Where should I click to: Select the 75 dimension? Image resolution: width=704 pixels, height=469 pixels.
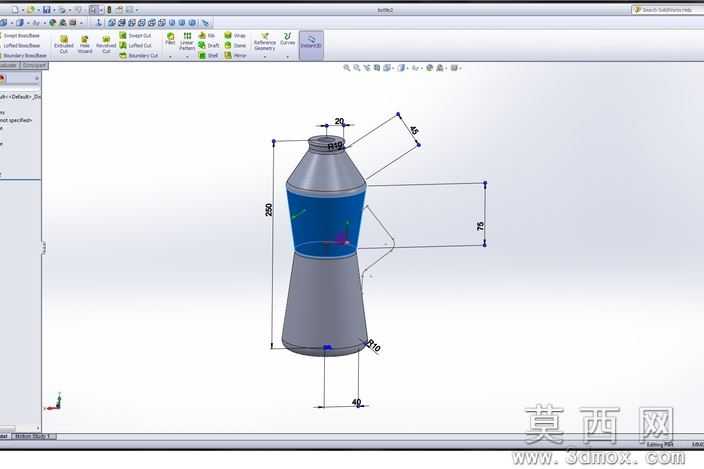pos(481,226)
